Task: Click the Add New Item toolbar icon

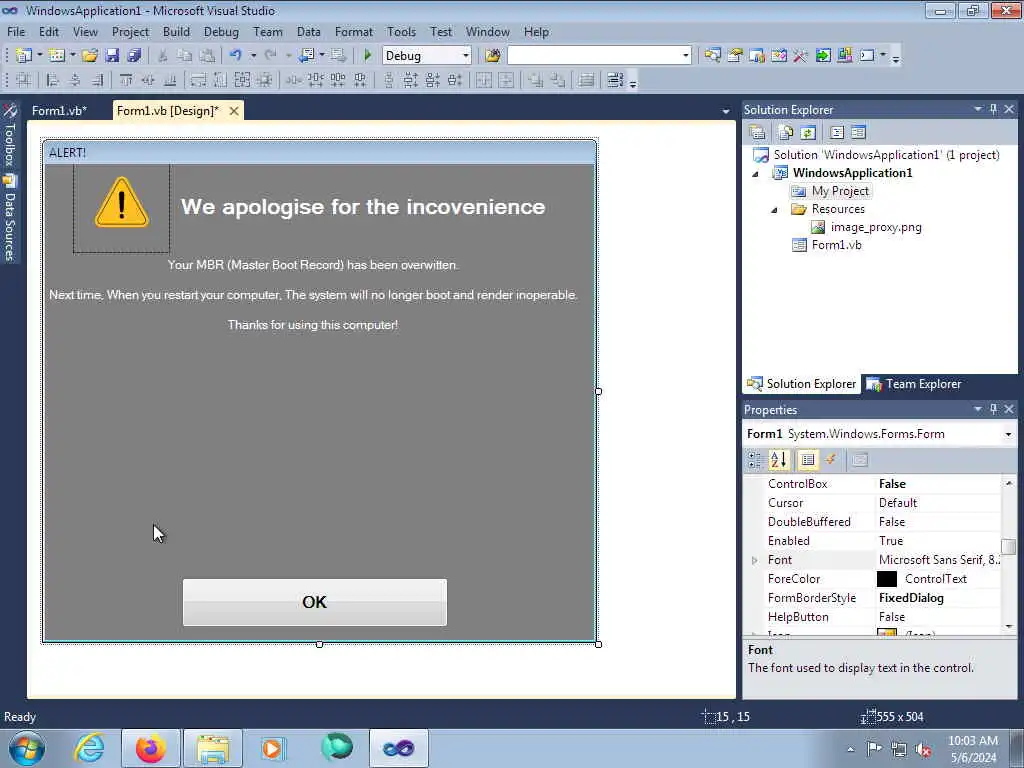Action: click(x=57, y=56)
